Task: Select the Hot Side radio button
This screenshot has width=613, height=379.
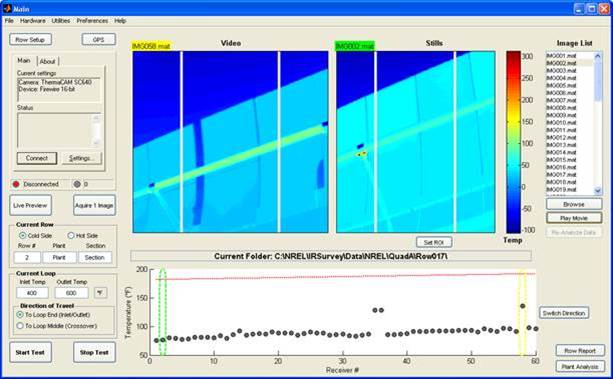Action: pyautogui.click(x=71, y=235)
